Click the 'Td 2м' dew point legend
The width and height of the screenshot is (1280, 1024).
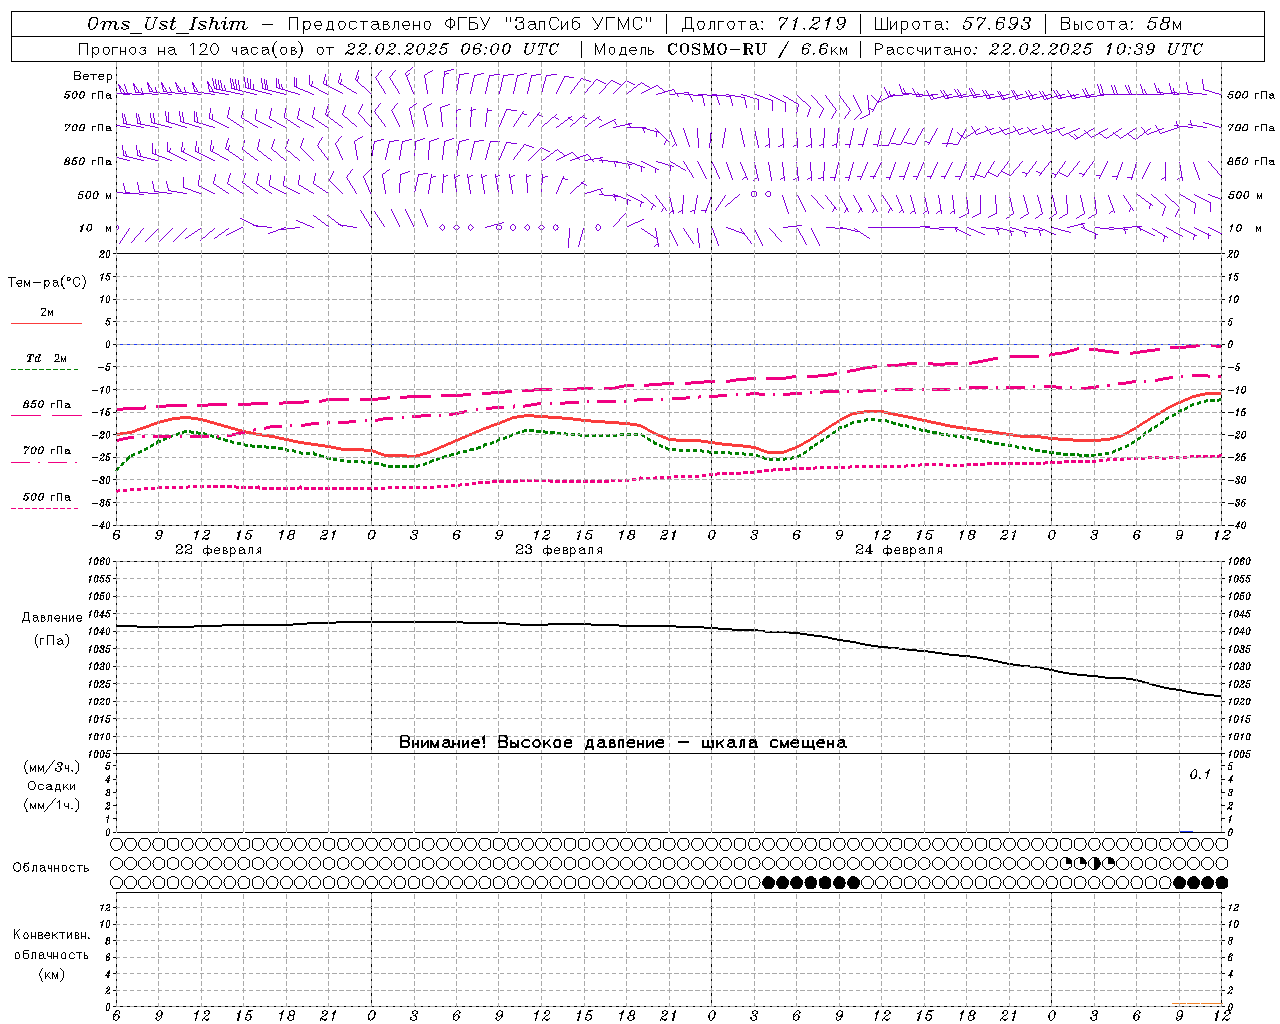coord(46,358)
